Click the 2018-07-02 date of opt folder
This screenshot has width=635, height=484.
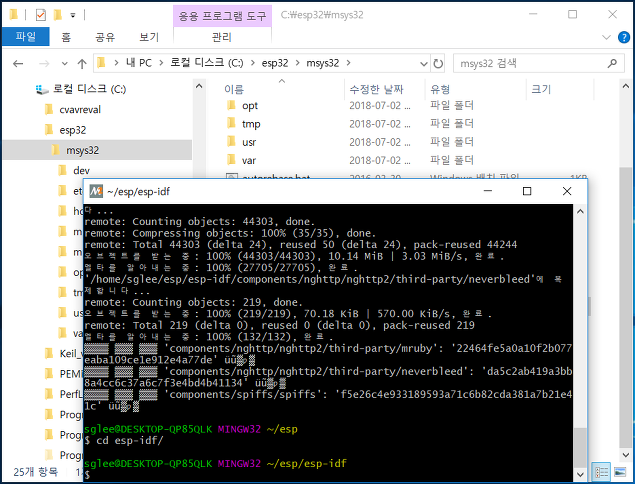(x=379, y=106)
